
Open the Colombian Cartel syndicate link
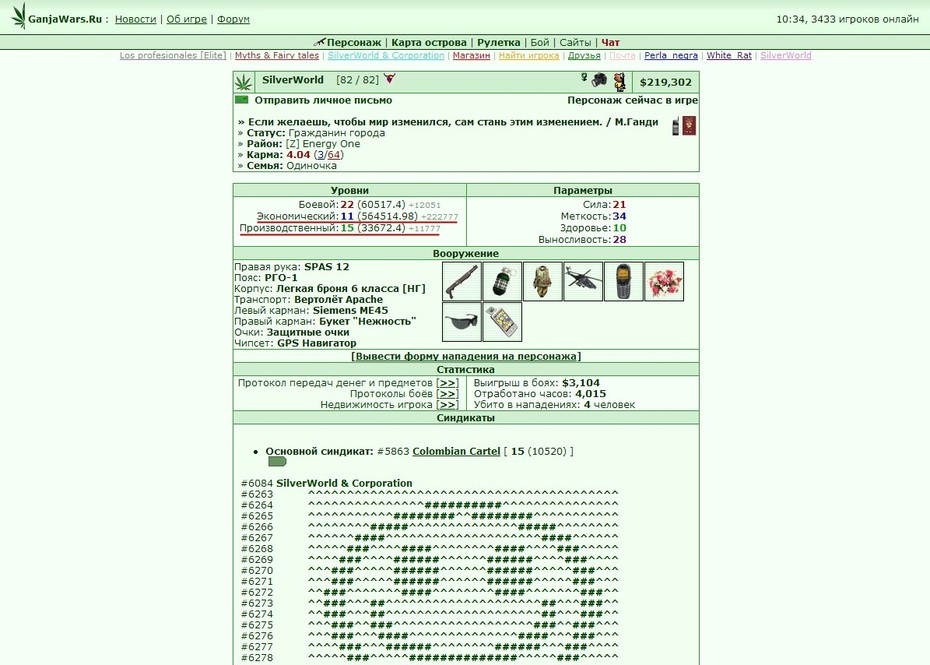pyautogui.click(x=456, y=451)
